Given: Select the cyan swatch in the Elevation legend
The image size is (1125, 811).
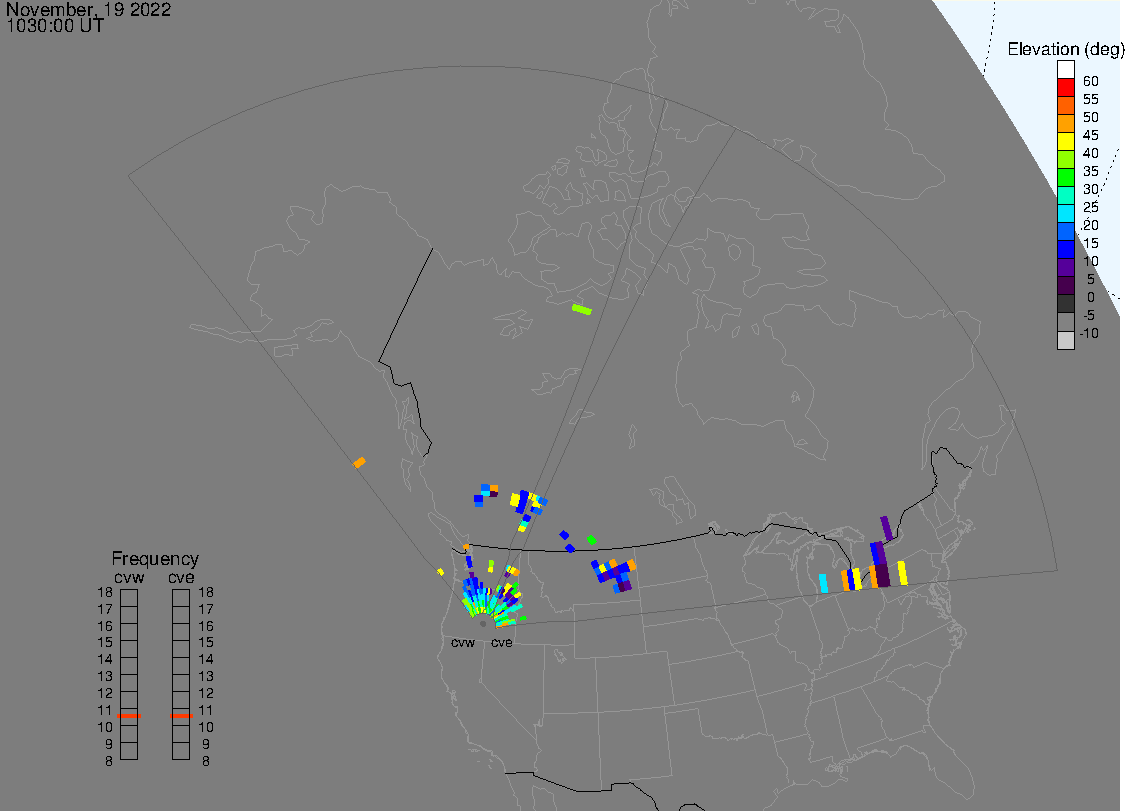Looking at the screenshot, I should 1066,213.
